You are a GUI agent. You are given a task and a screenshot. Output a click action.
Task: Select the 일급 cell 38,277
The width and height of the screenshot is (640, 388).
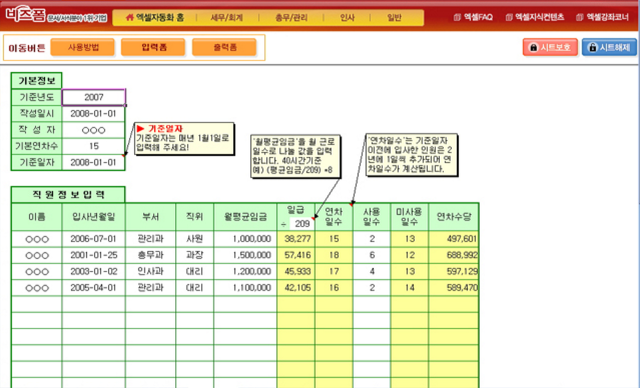pyautogui.click(x=296, y=239)
